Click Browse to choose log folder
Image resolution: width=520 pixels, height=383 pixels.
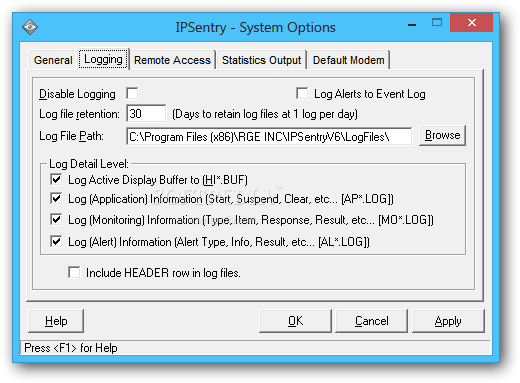[442, 135]
